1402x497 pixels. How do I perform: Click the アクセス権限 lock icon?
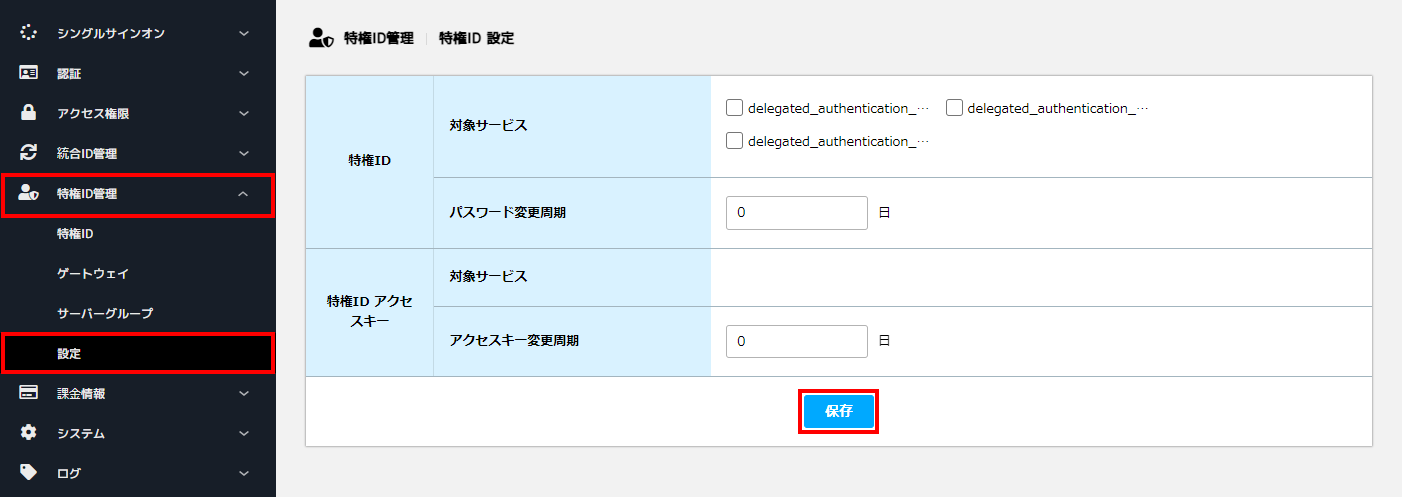pos(29,113)
